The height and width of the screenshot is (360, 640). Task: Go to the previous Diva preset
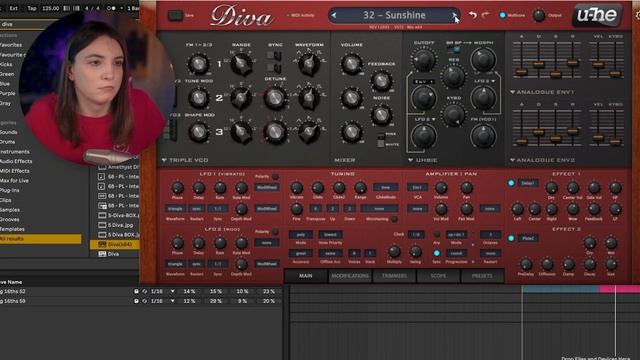[334, 16]
